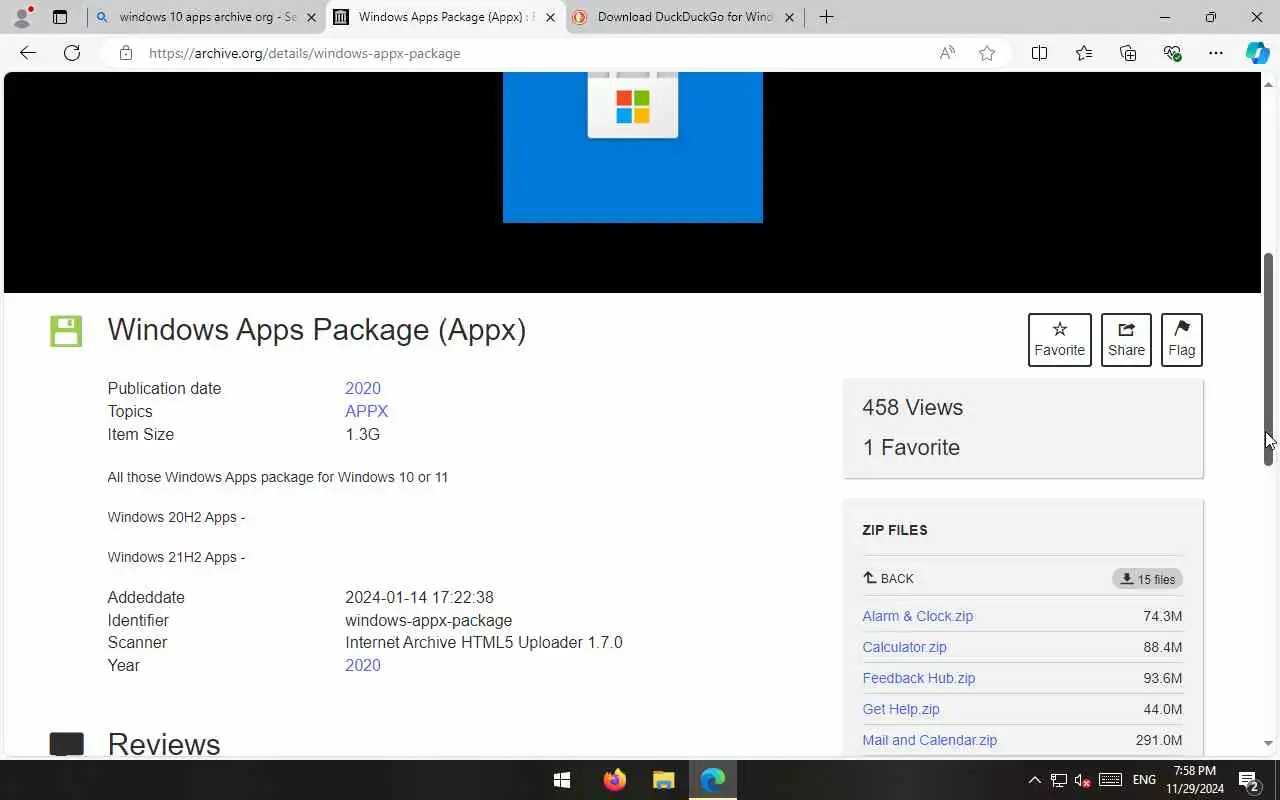1280x800 pixels.
Task: Click the windows-appx-package identifier text
Action: click(429, 620)
